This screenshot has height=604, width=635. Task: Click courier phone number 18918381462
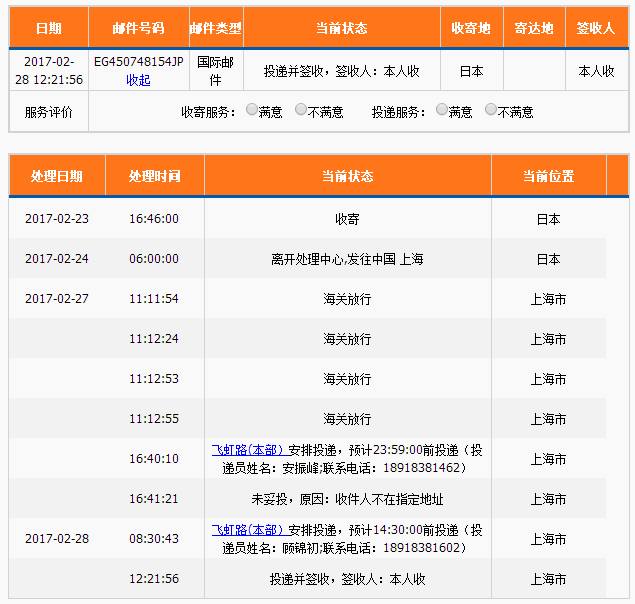coord(422,468)
